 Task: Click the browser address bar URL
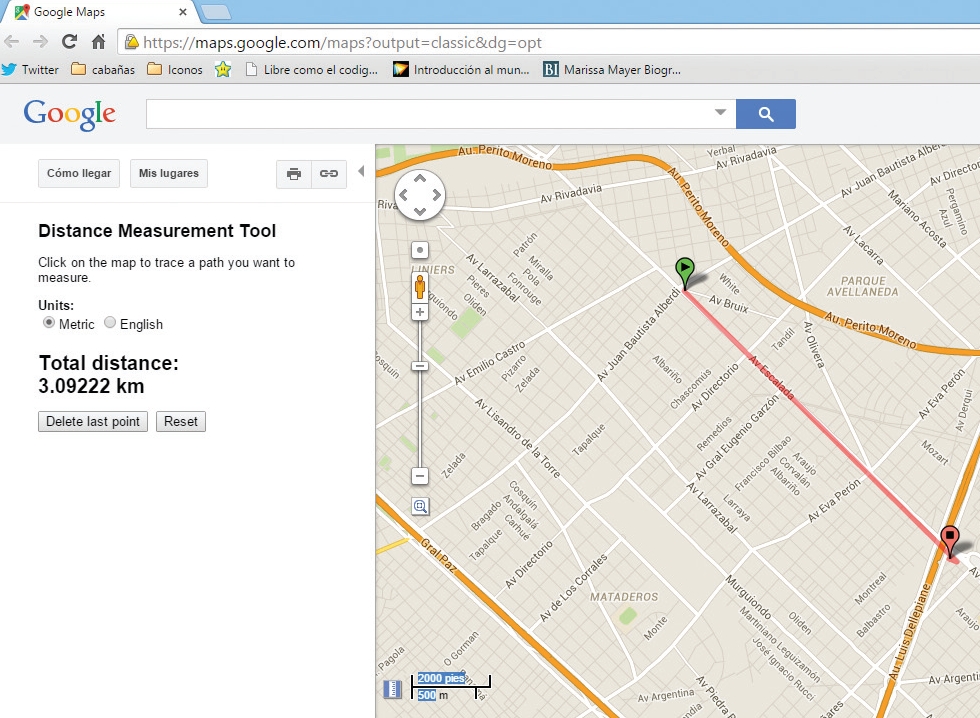pos(342,42)
